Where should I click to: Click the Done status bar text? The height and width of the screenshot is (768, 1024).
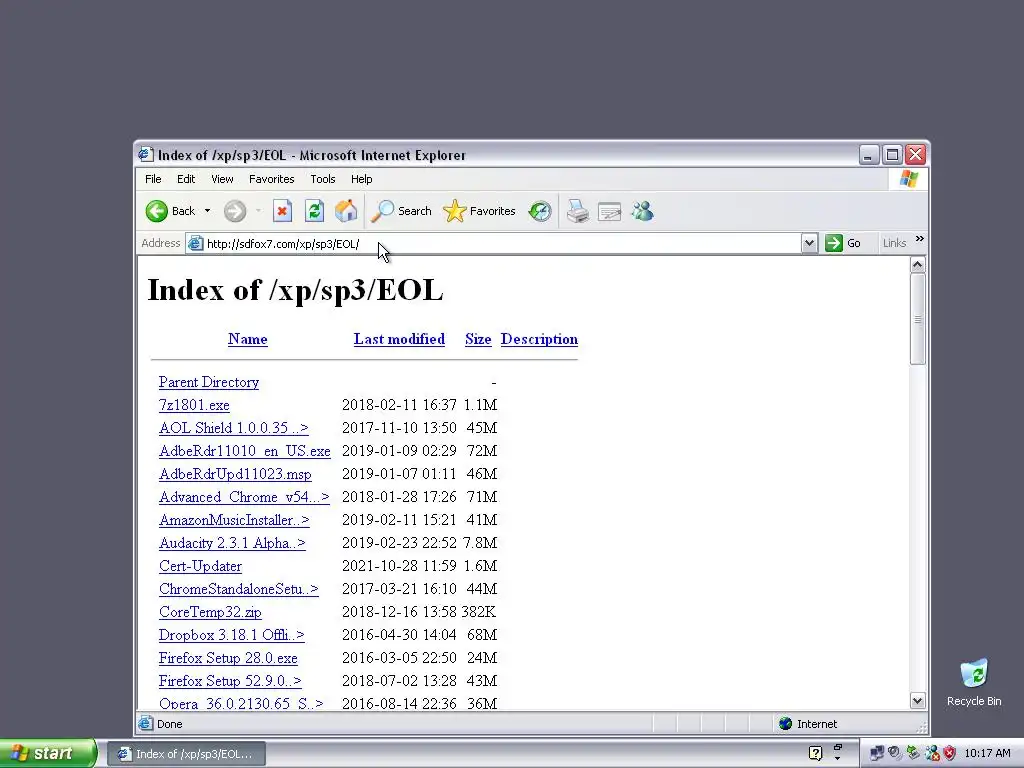tap(169, 724)
